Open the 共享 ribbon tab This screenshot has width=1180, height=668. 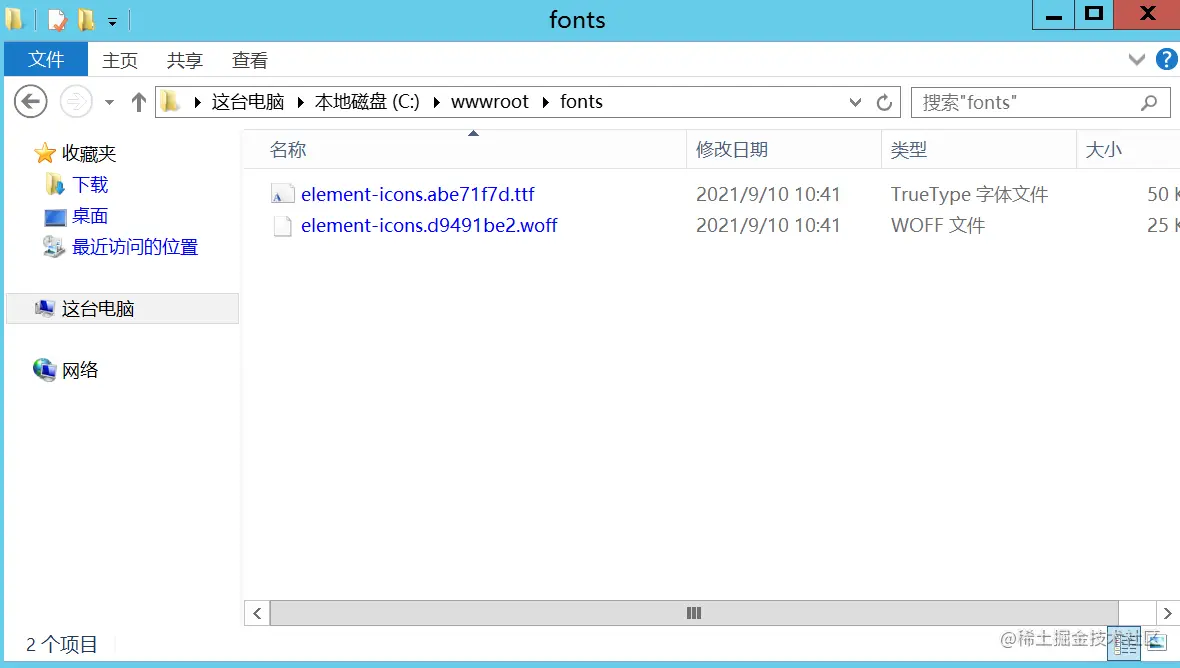(x=185, y=60)
